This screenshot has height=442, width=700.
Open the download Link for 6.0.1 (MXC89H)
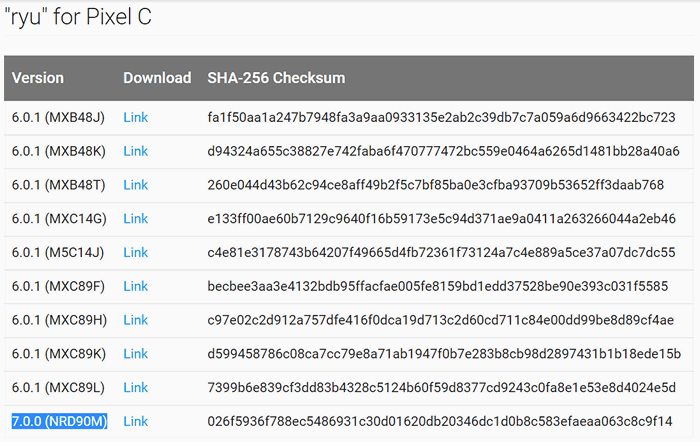pos(135,320)
